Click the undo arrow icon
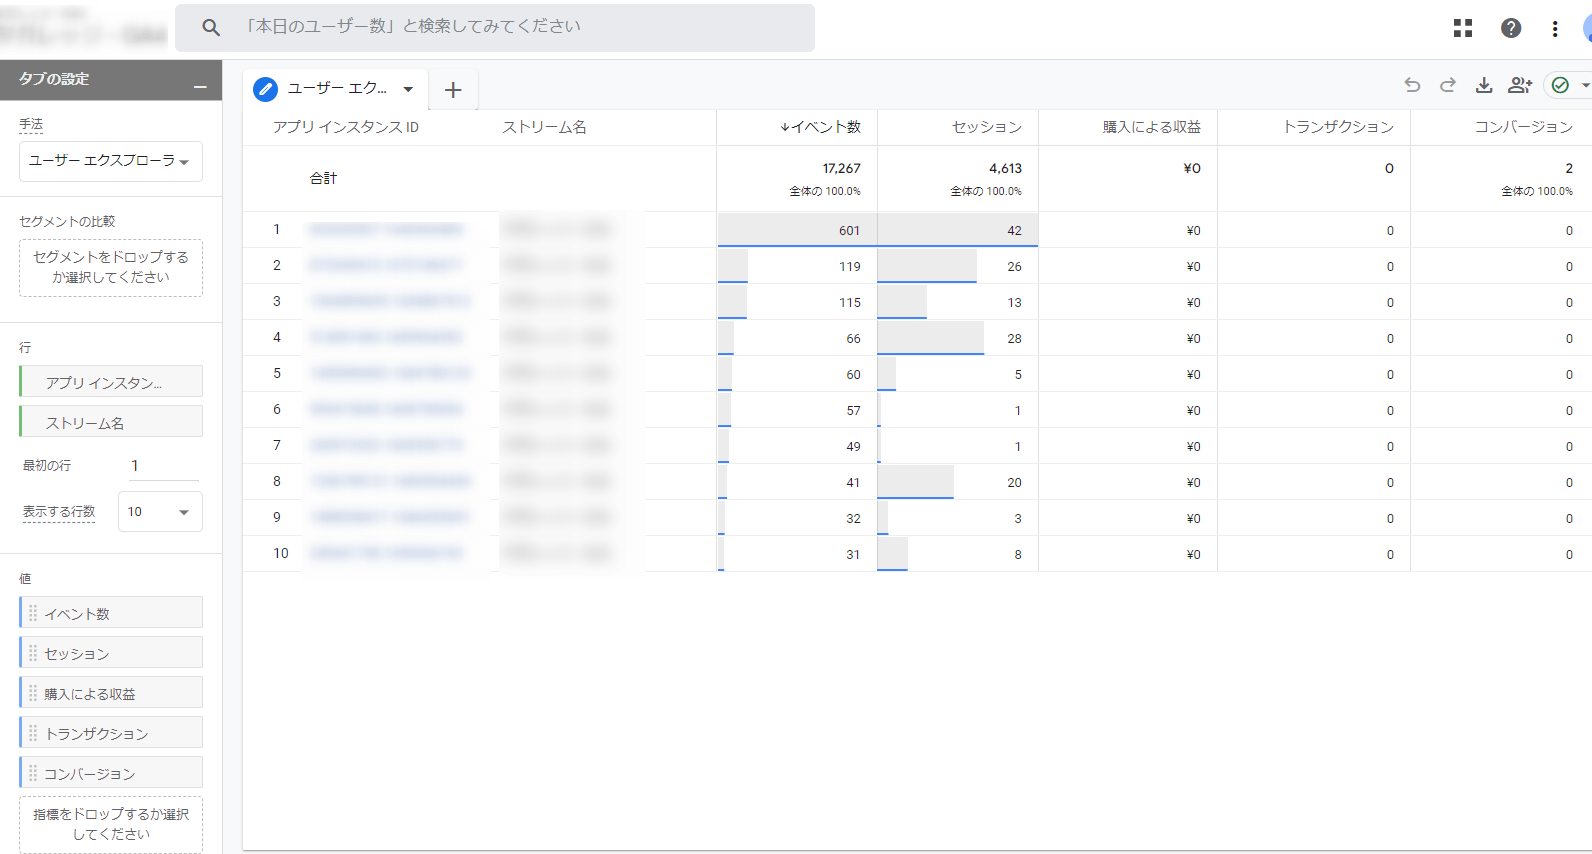The height and width of the screenshot is (854, 1592). point(1412,85)
